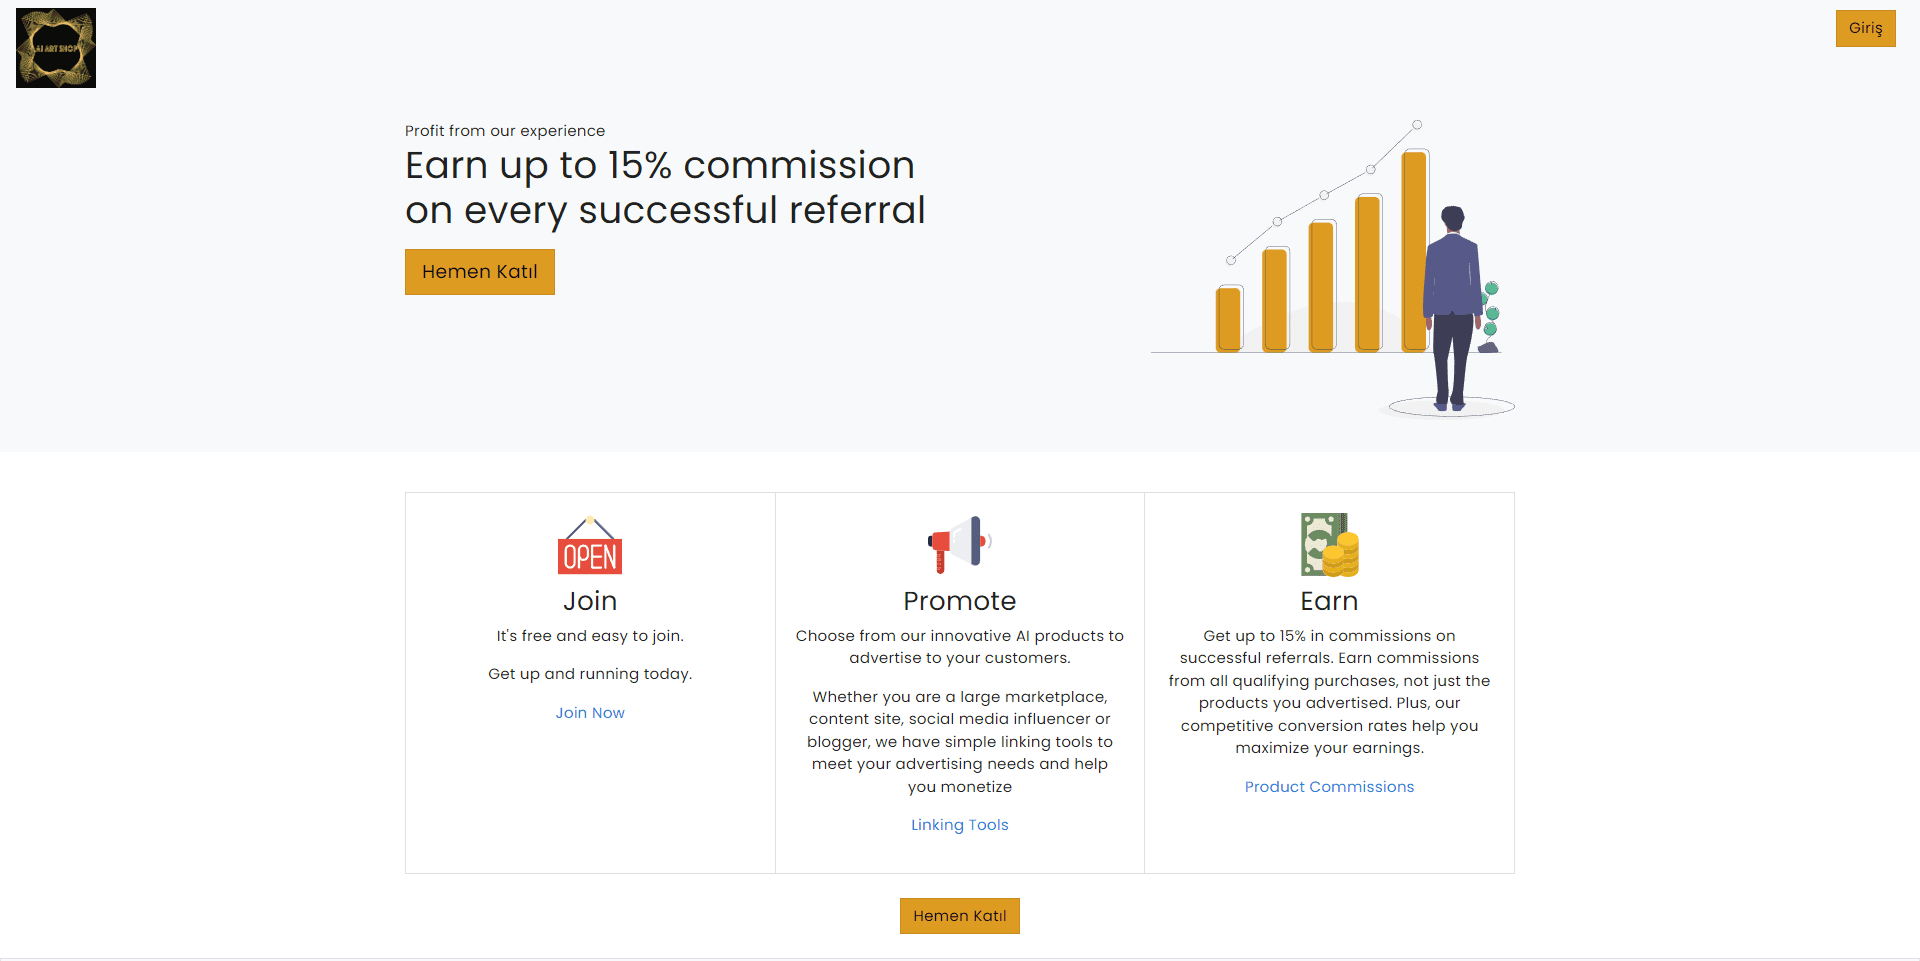Click the Join card heading
Viewport: 1920px width, 961px height.
(590, 601)
